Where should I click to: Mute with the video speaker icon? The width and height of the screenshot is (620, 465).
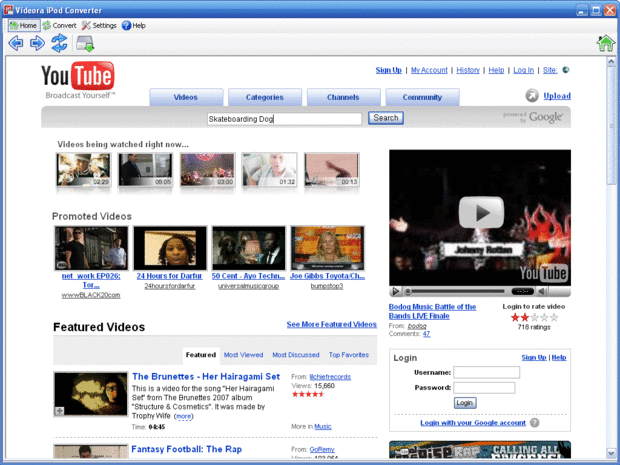point(542,291)
